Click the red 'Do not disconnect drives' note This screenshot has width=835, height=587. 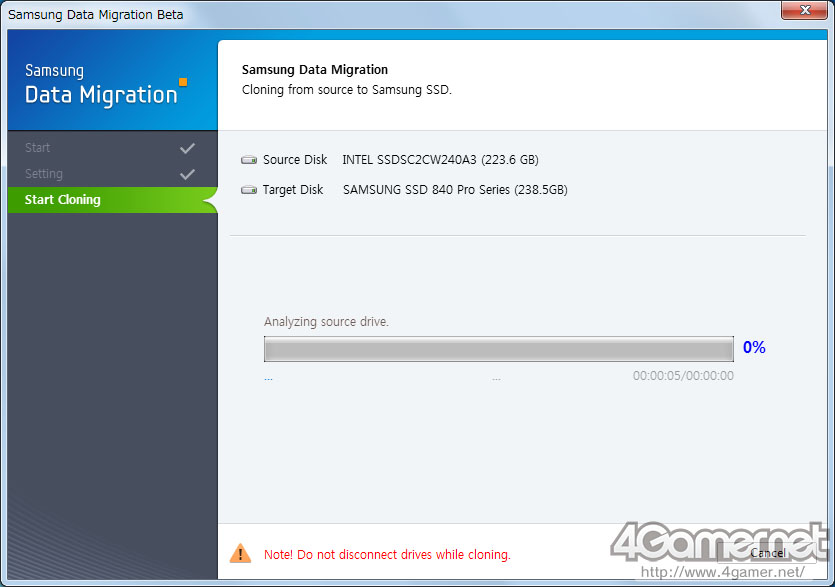pyautogui.click(x=387, y=555)
